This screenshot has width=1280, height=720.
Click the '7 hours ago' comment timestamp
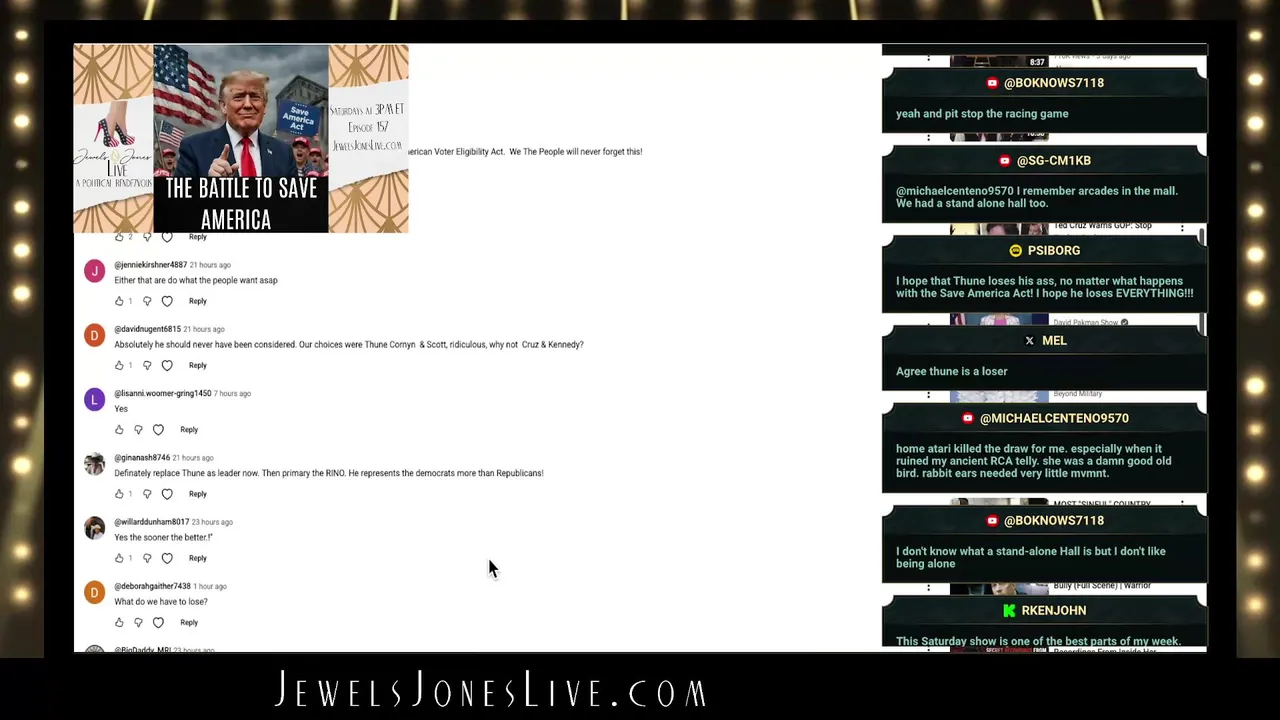point(232,394)
